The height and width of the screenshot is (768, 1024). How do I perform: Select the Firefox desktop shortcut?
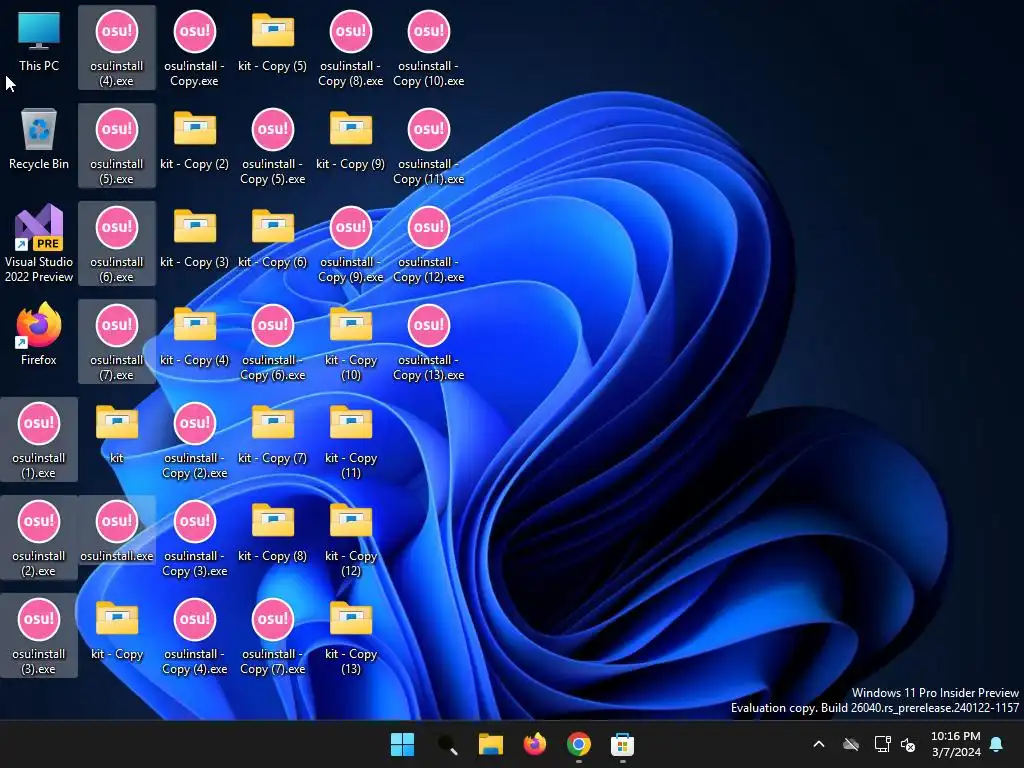(x=39, y=334)
